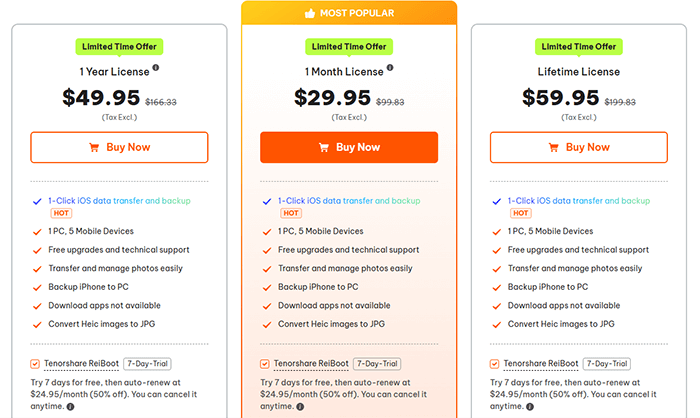This screenshot has height=418, width=700.
Task: Click info icon after 1 Year trial terms
Action: pos(71,406)
